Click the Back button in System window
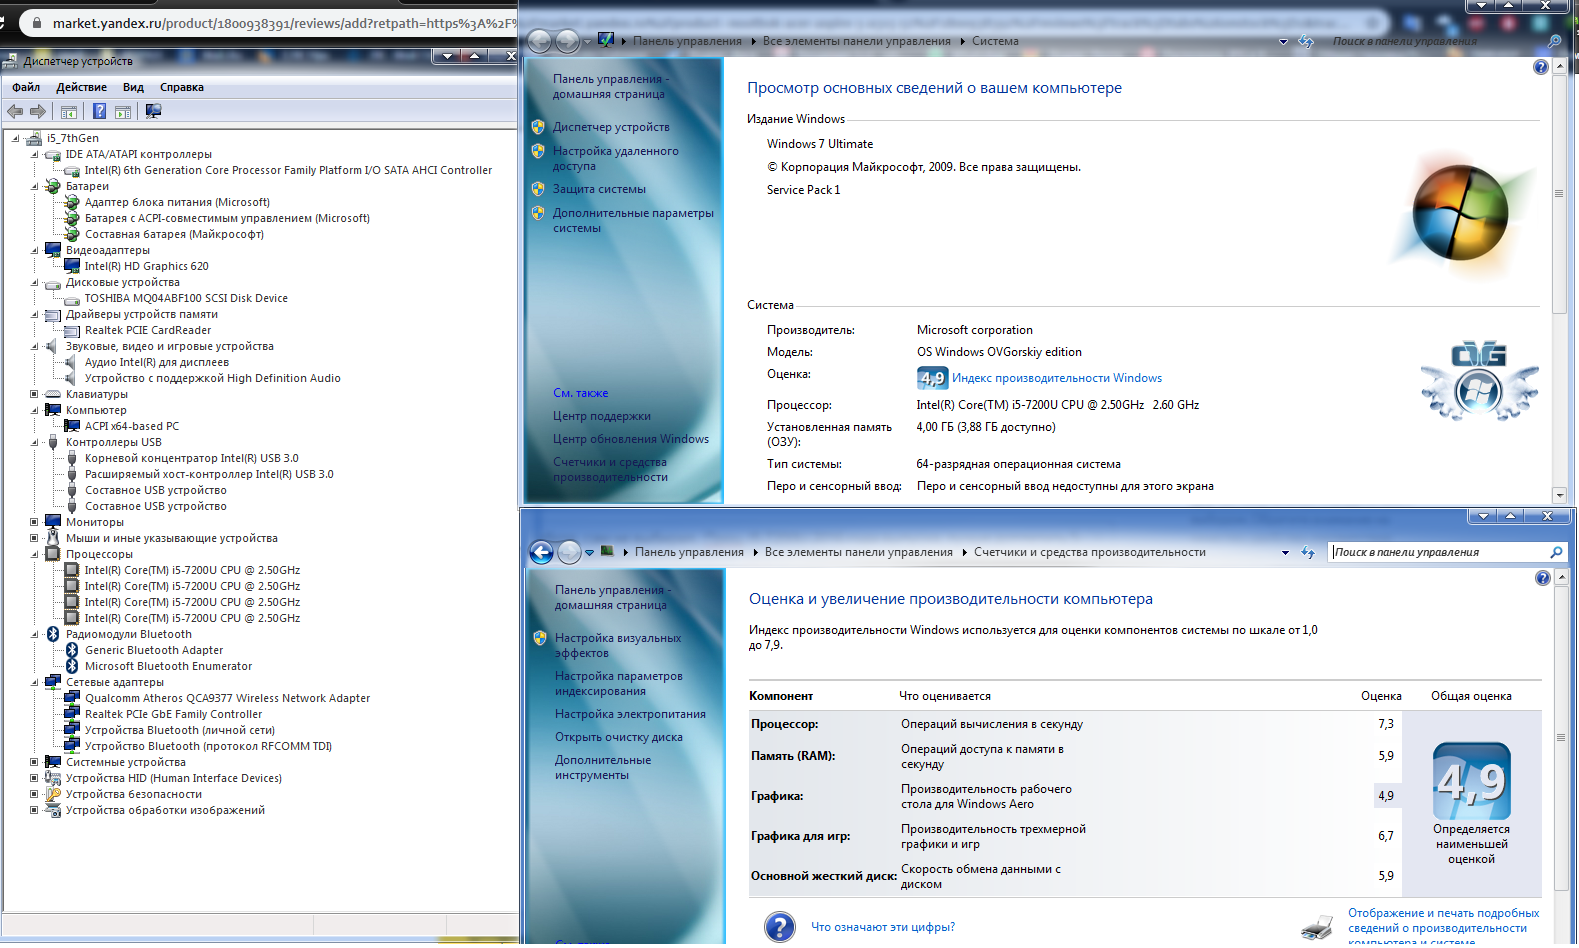Image resolution: width=1579 pixels, height=948 pixels. click(539, 41)
